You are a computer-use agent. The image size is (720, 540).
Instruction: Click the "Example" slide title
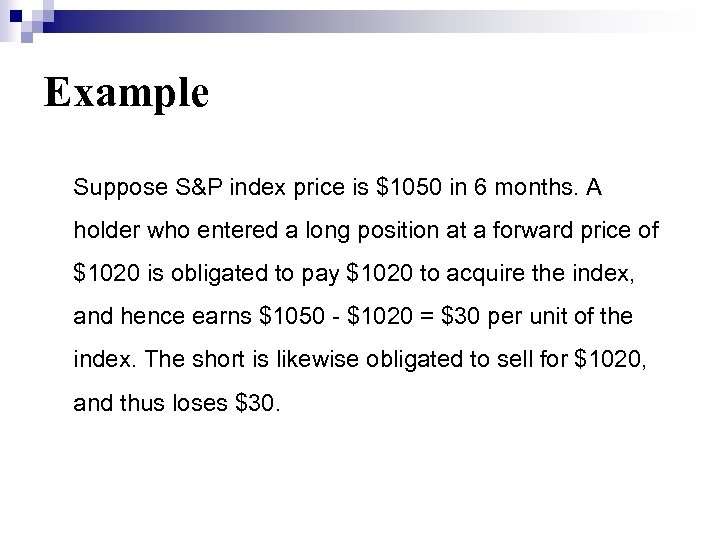coord(127,93)
